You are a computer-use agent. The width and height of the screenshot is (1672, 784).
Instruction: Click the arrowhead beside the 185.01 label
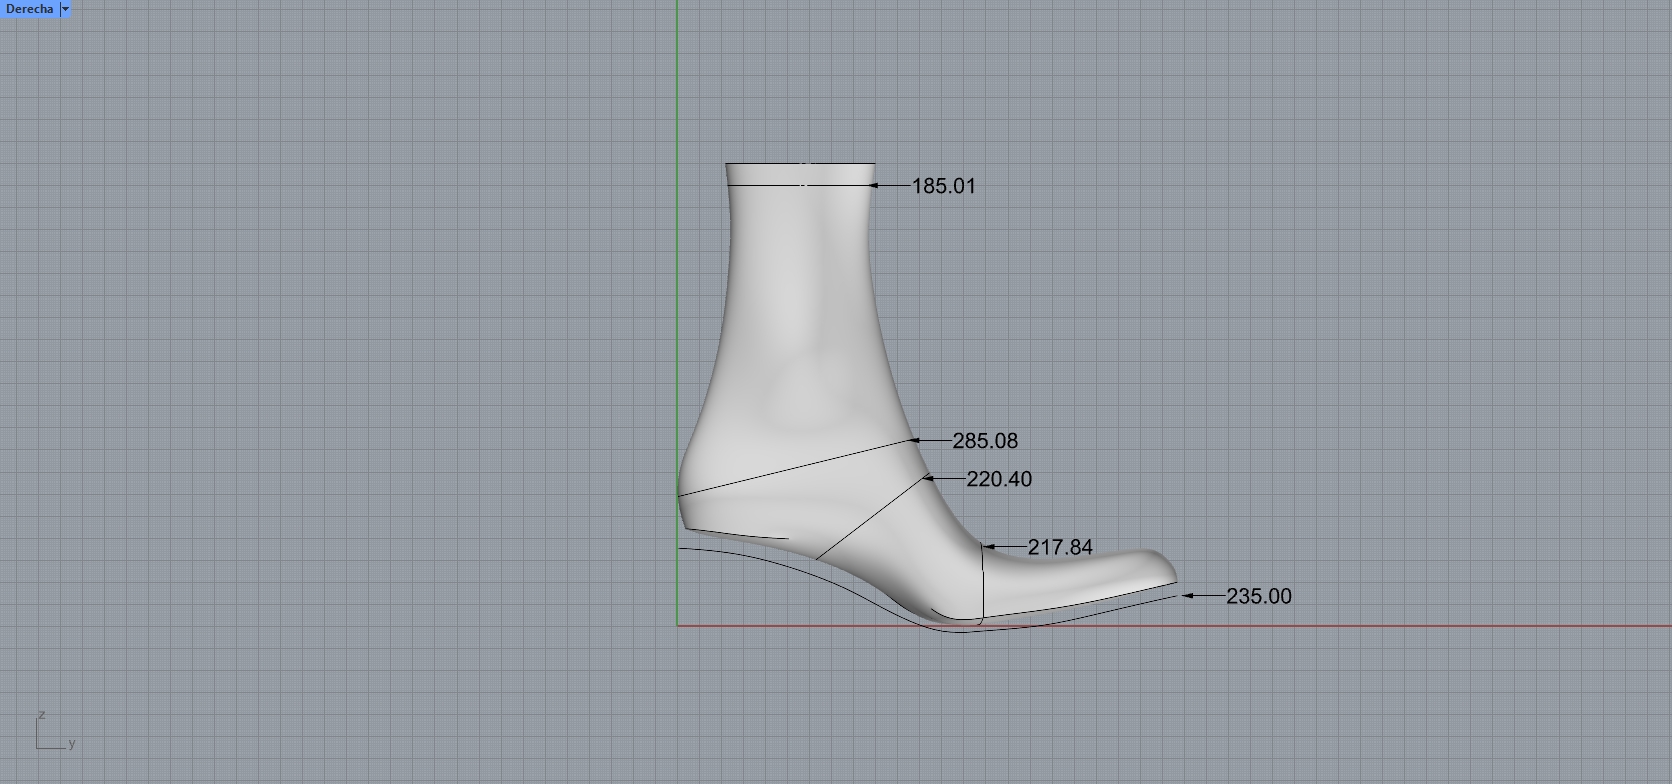[x=874, y=186]
